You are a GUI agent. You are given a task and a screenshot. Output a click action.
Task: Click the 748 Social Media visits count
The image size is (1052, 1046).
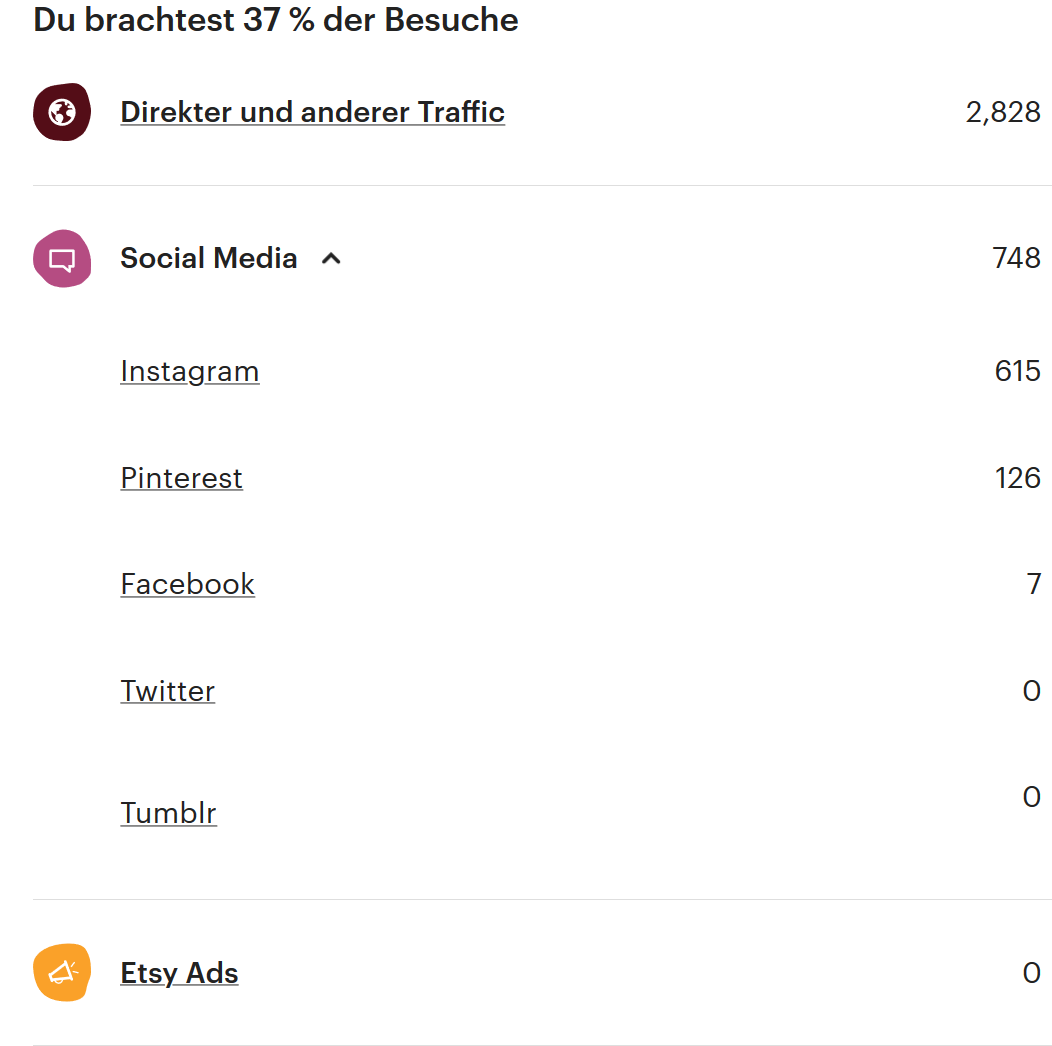tap(1016, 258)
